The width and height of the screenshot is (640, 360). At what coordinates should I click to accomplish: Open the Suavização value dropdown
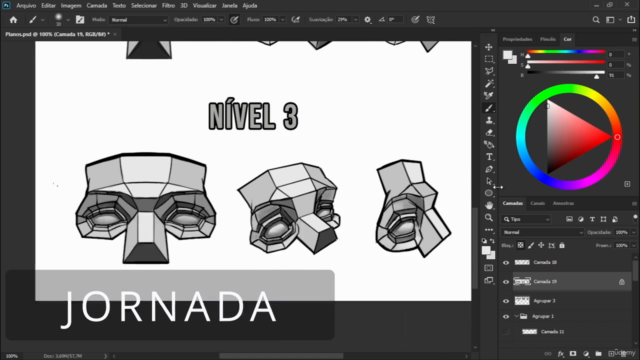pos(356,20)
